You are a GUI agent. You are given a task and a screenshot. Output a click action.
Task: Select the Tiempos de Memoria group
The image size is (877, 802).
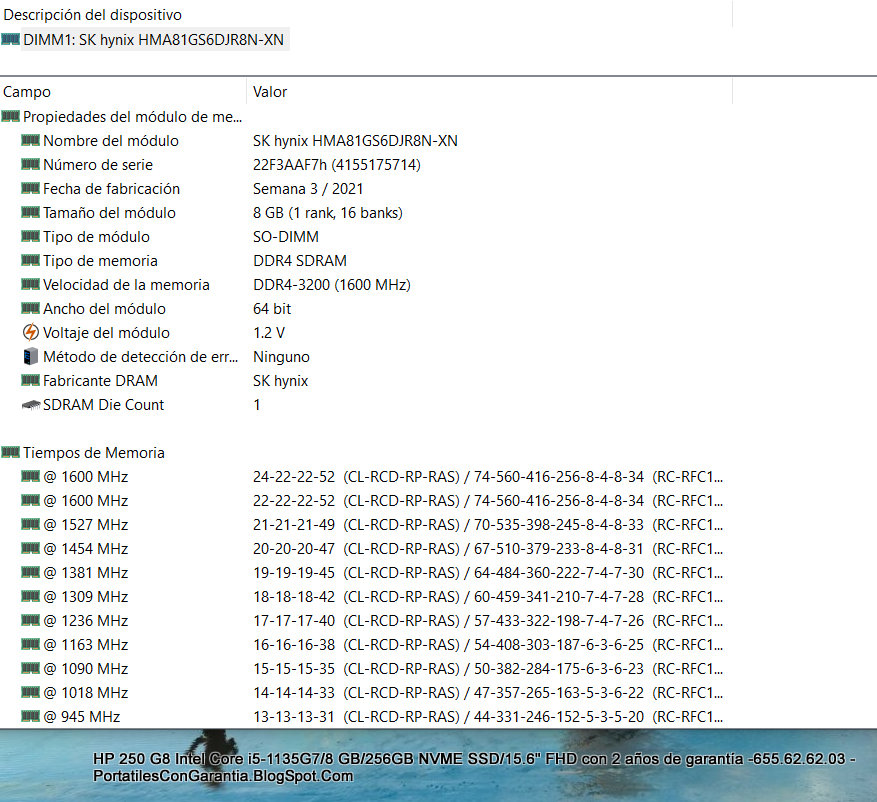click(94, 452)
